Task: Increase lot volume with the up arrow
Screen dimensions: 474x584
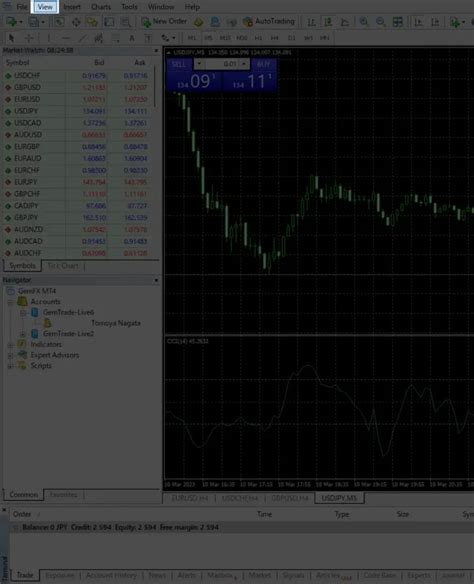Action: pos(244,64)
